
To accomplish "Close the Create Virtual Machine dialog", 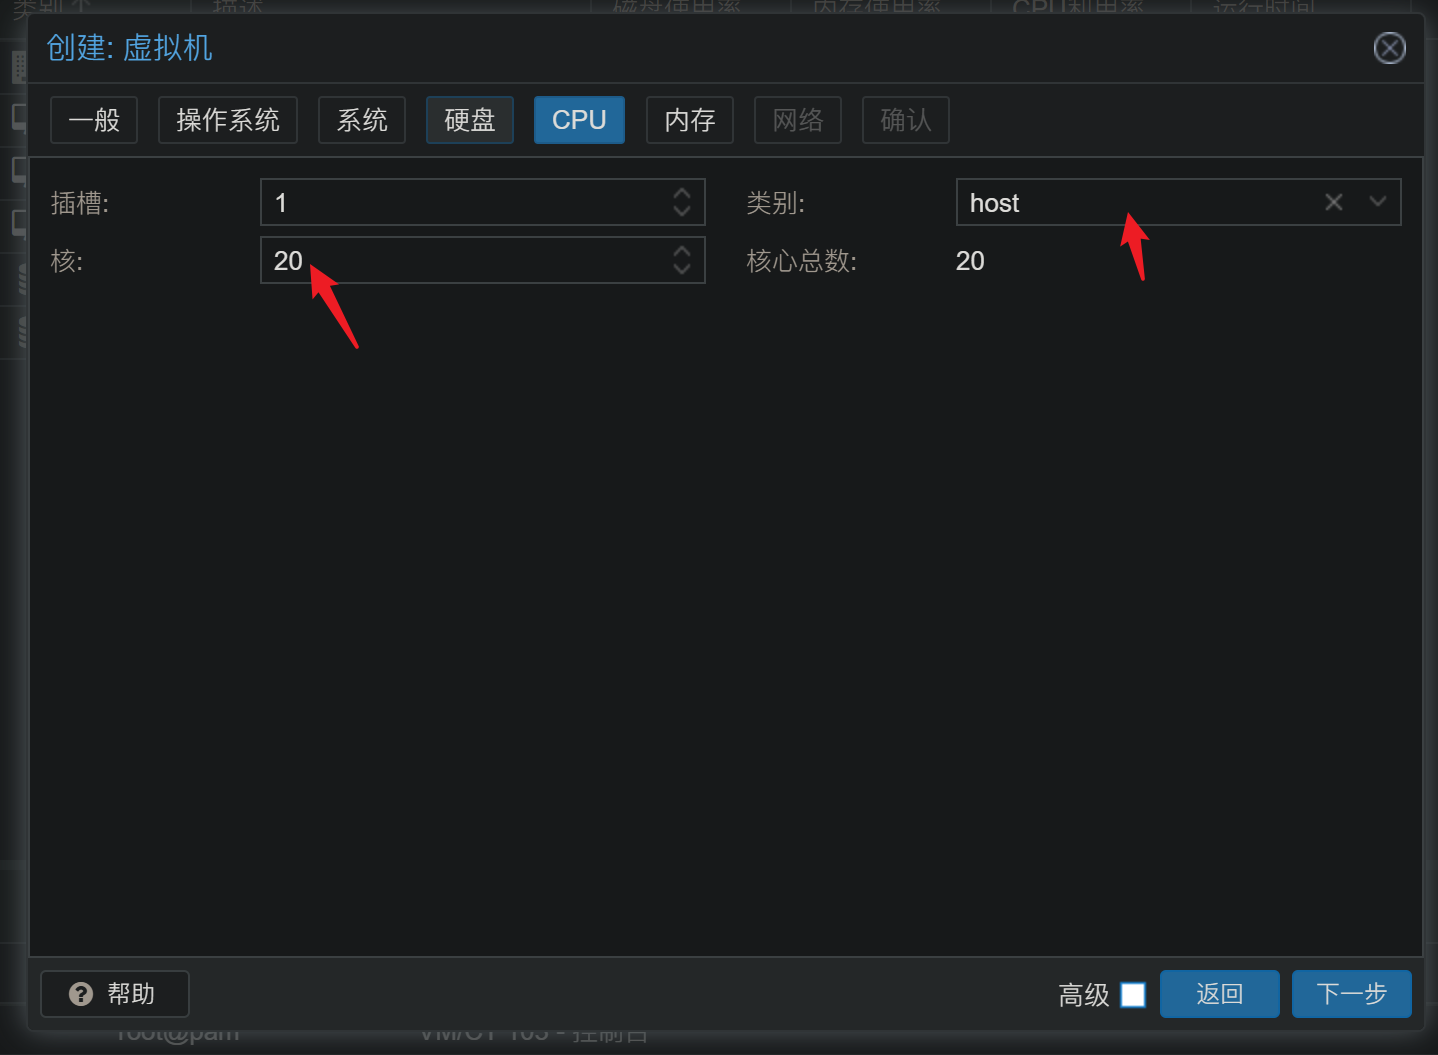I will (x=1389, y=48).
